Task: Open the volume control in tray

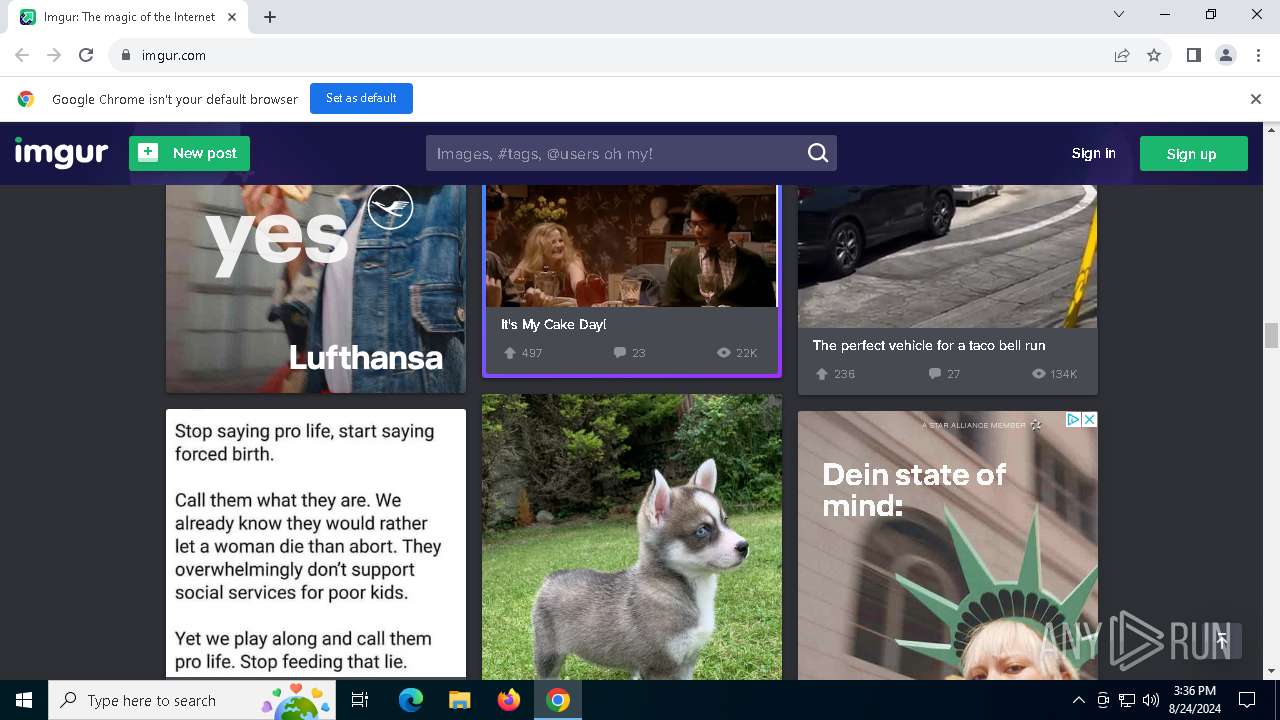Action: (x=1150, y=700)
